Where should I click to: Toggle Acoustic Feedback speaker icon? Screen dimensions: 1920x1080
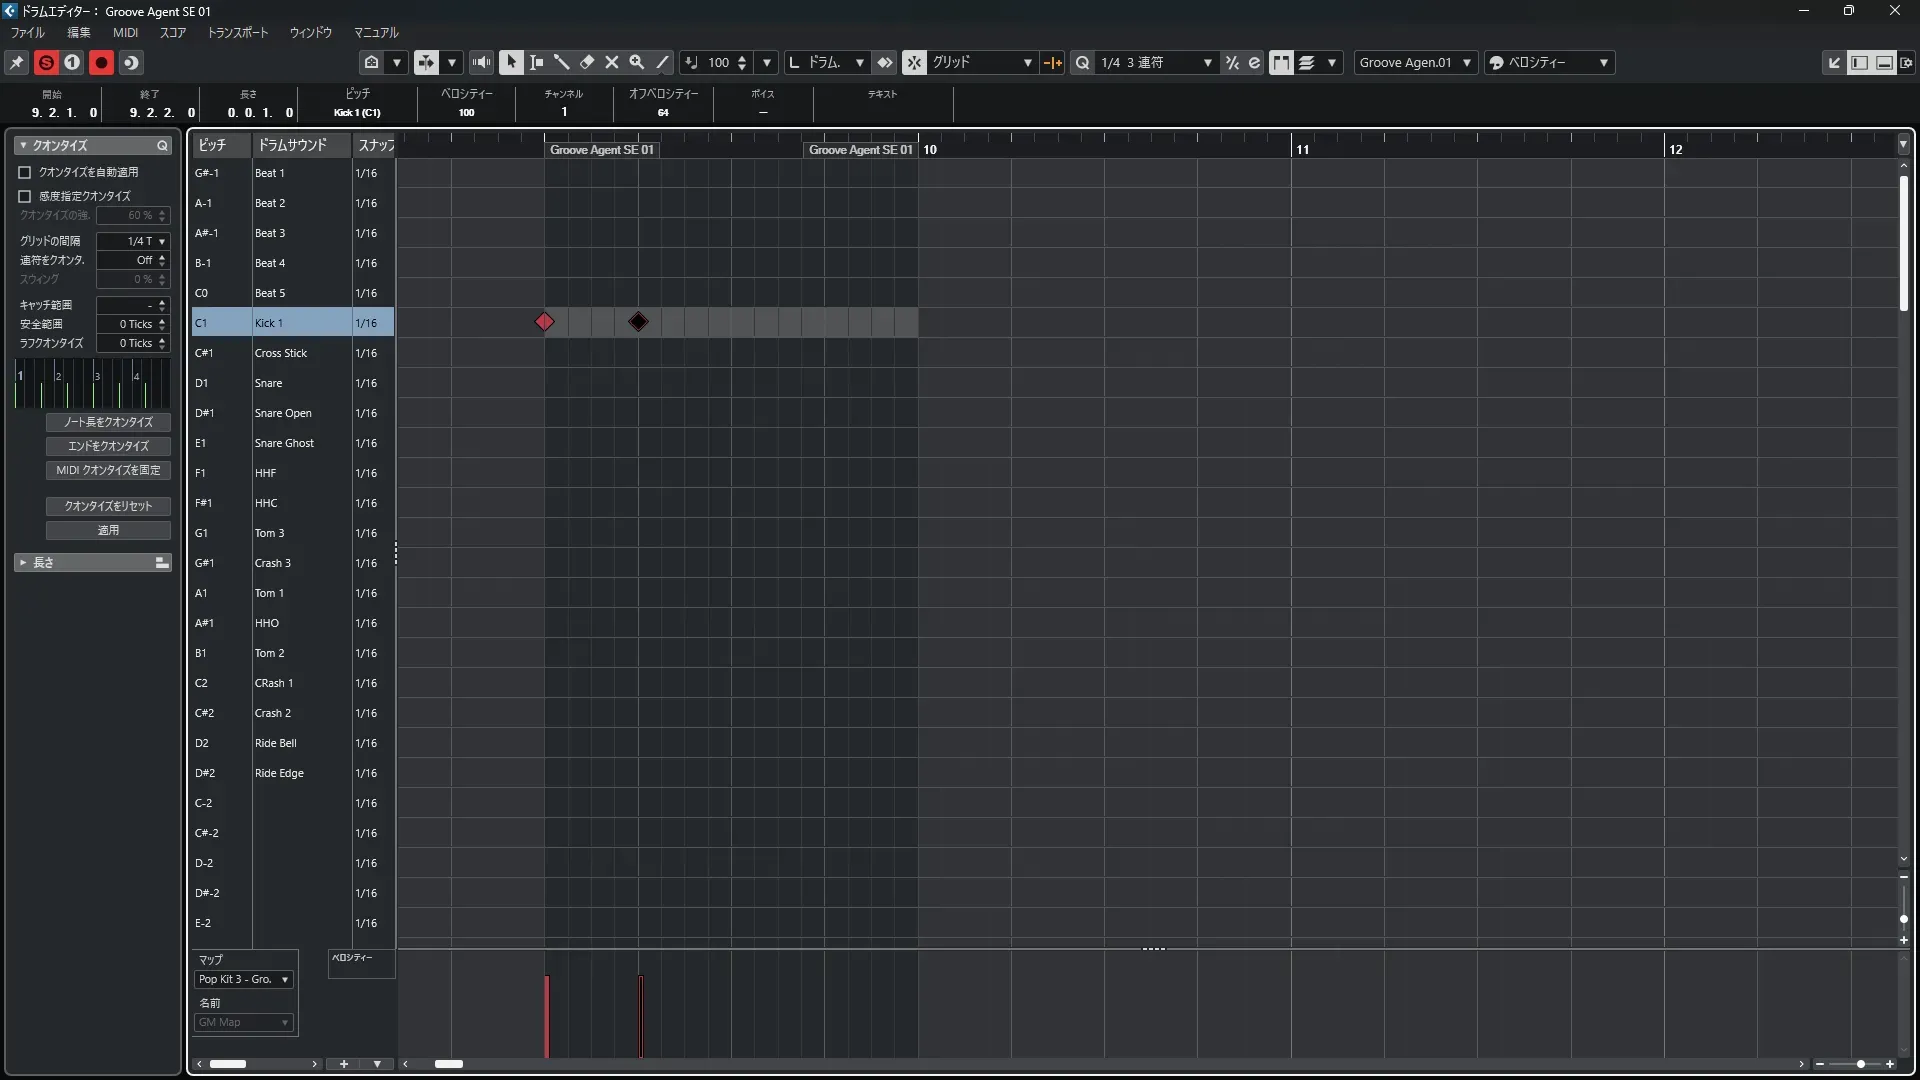click(481, 62)
